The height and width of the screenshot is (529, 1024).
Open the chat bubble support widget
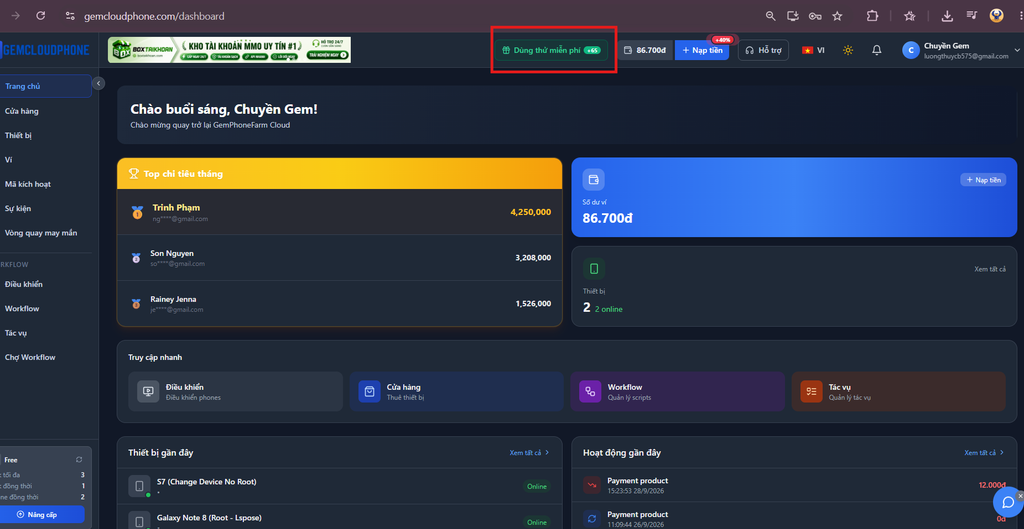(x=1008, y=502)
